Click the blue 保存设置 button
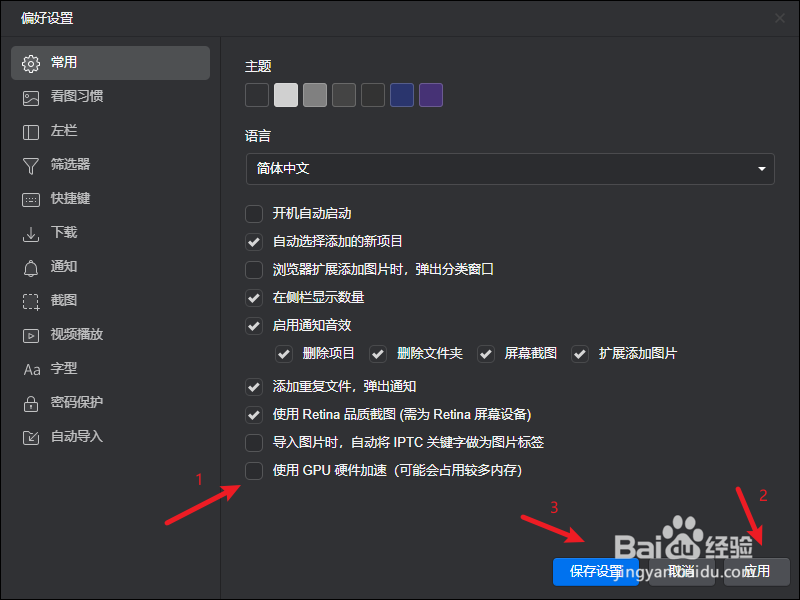Screen dimensions: 800x600 point(596,571)
